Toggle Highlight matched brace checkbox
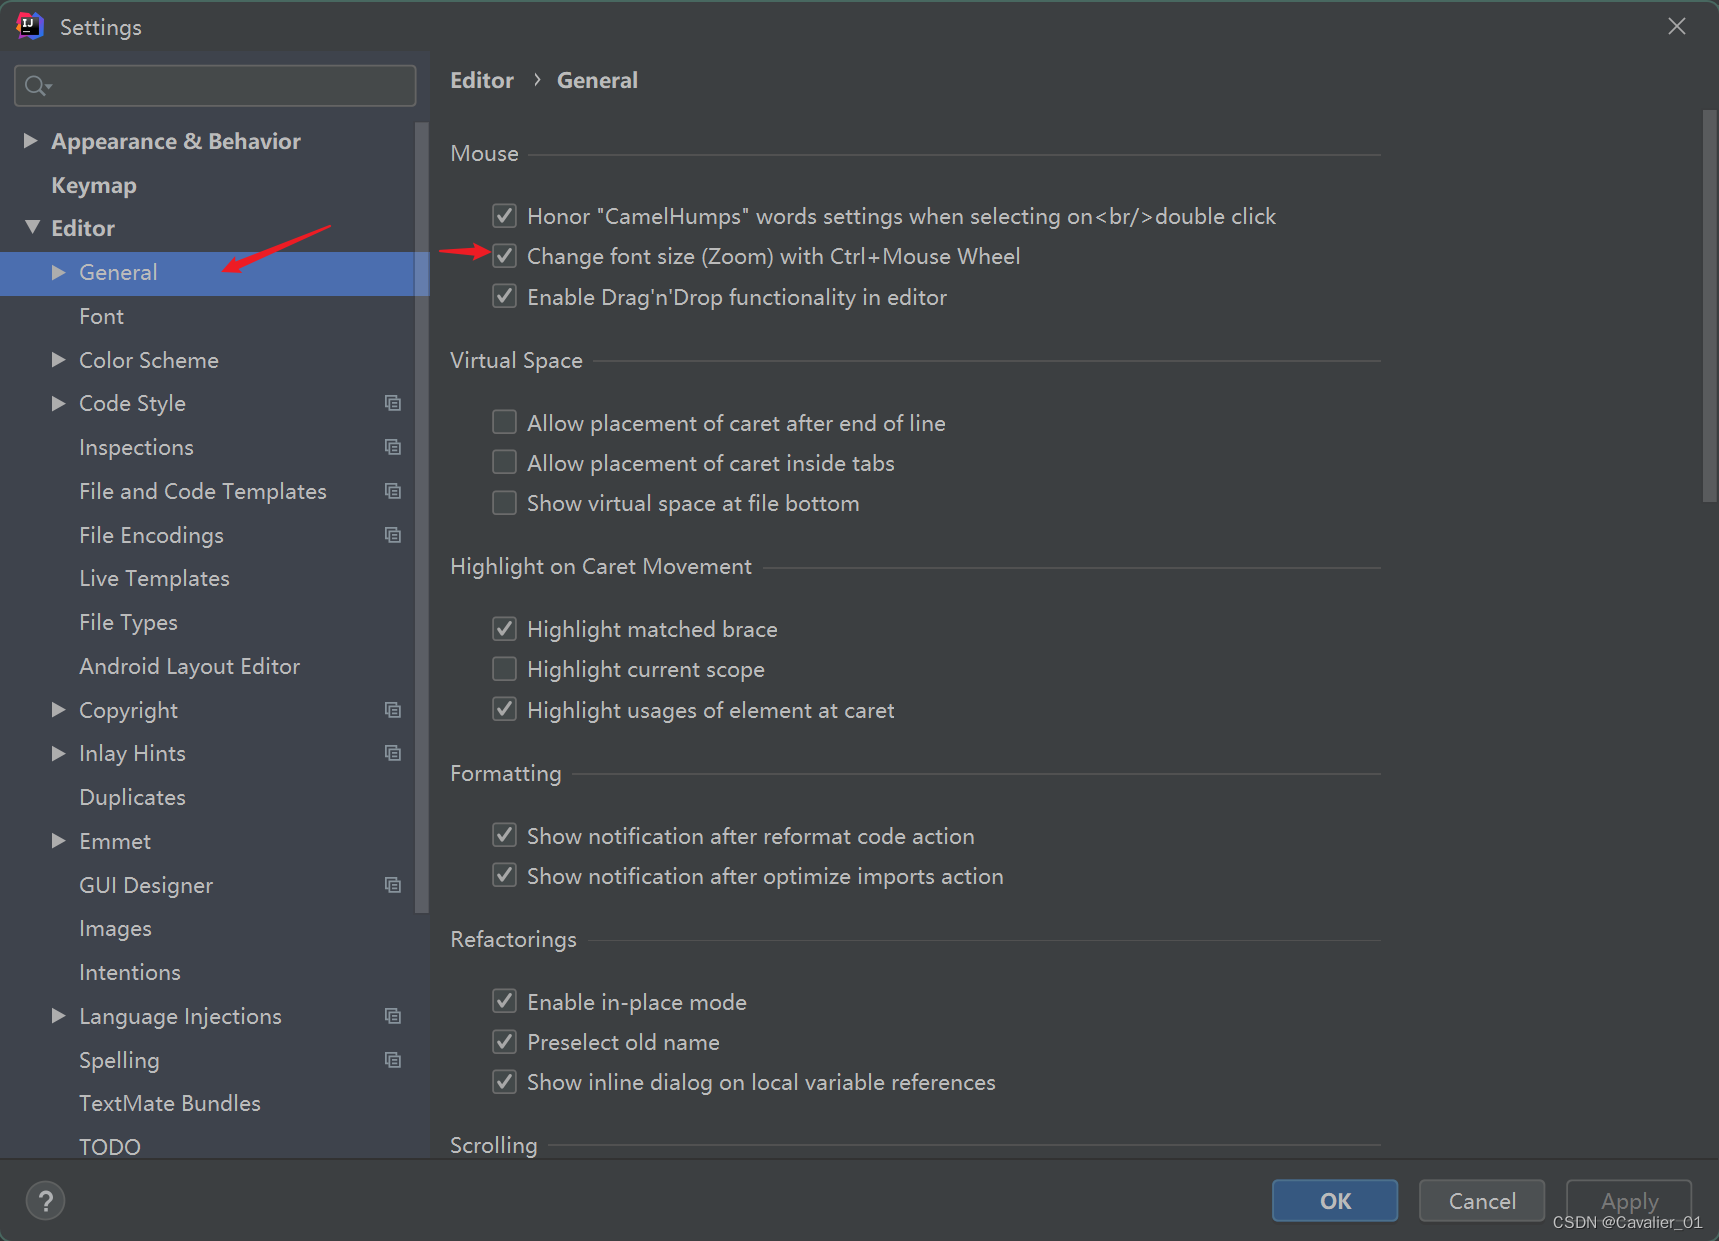Image resolution: width=1719 pixels, height=1241 pixels. (505, 629)
